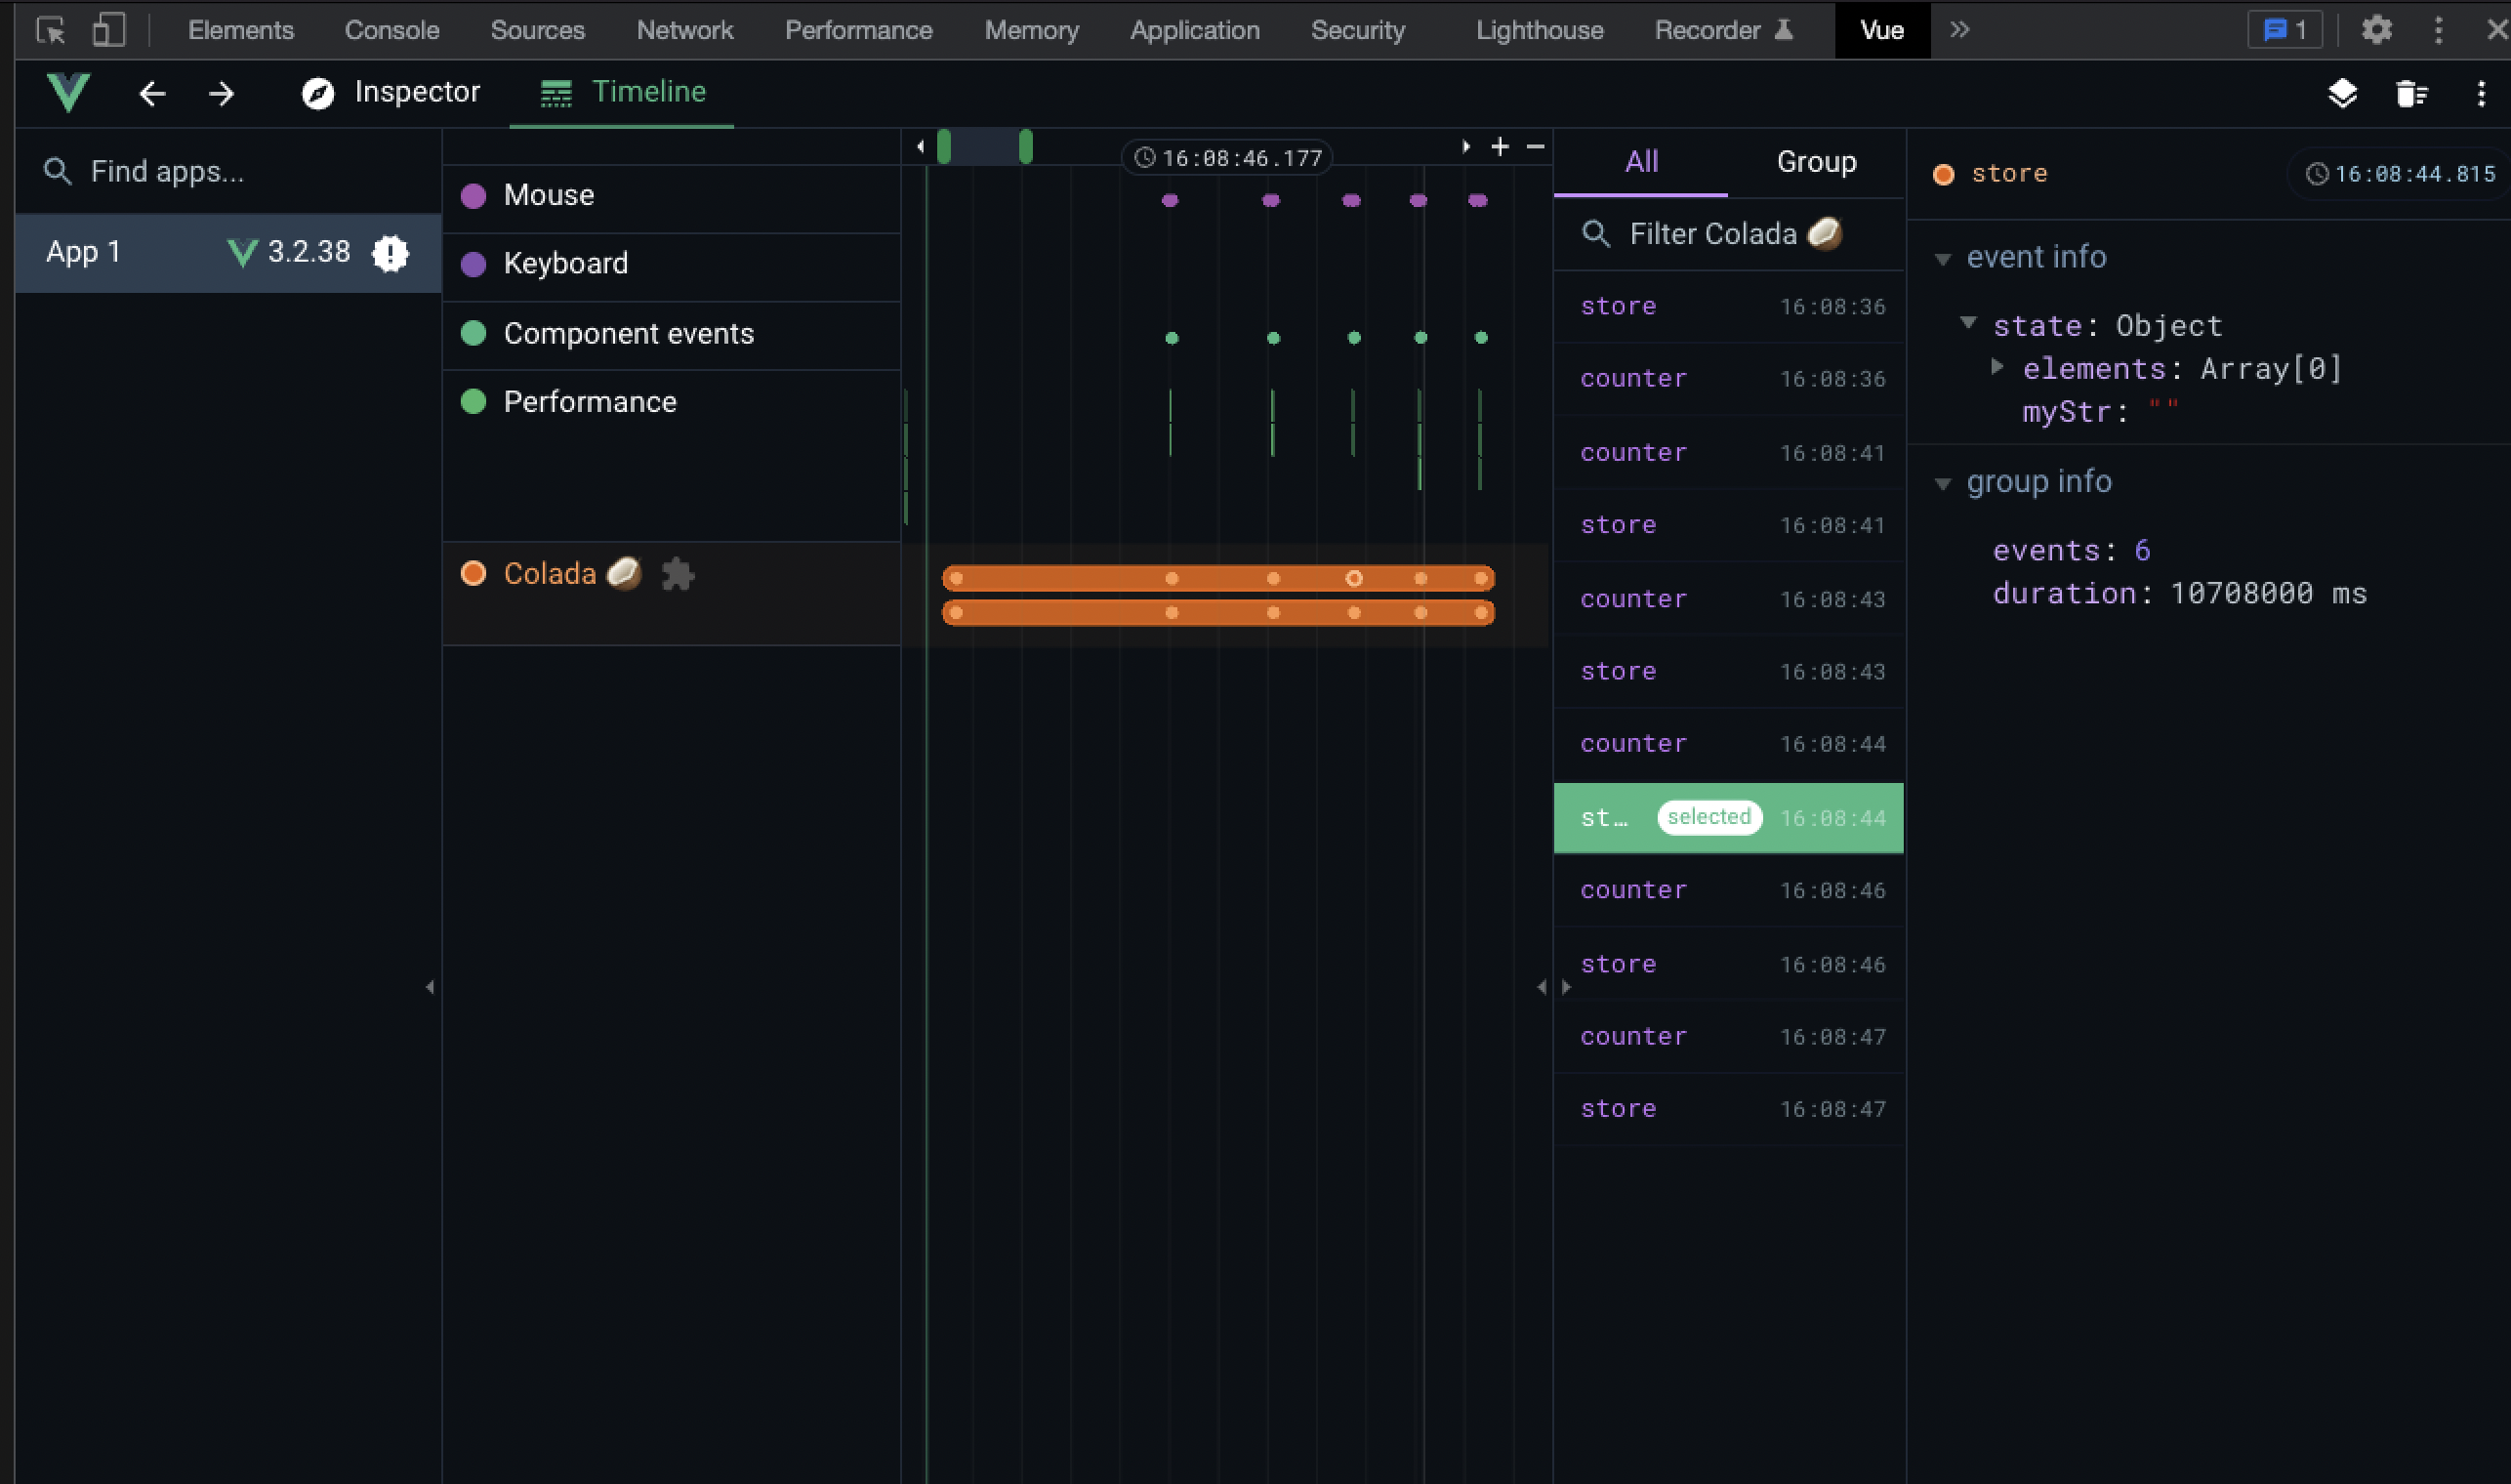Click the layers icon in the toolbar
2511x1484 pixels.
click(x=2342, y=94)
